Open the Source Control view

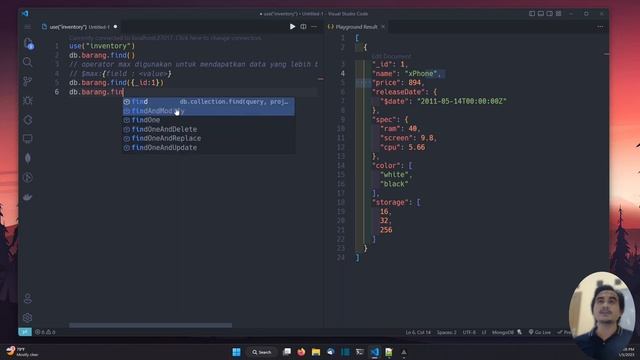[x=28, y=81]
